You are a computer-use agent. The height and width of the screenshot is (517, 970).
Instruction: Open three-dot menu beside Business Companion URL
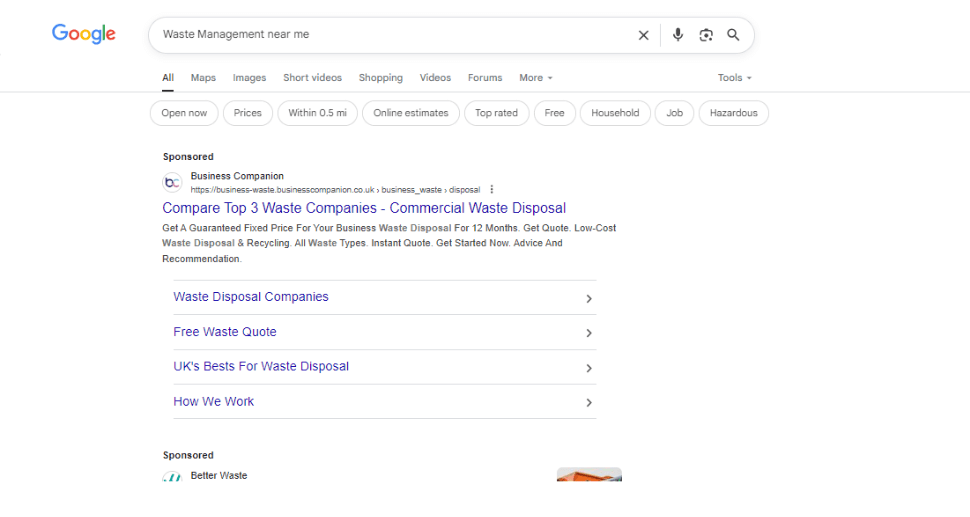pyautogui.click(x=492, y=190)
